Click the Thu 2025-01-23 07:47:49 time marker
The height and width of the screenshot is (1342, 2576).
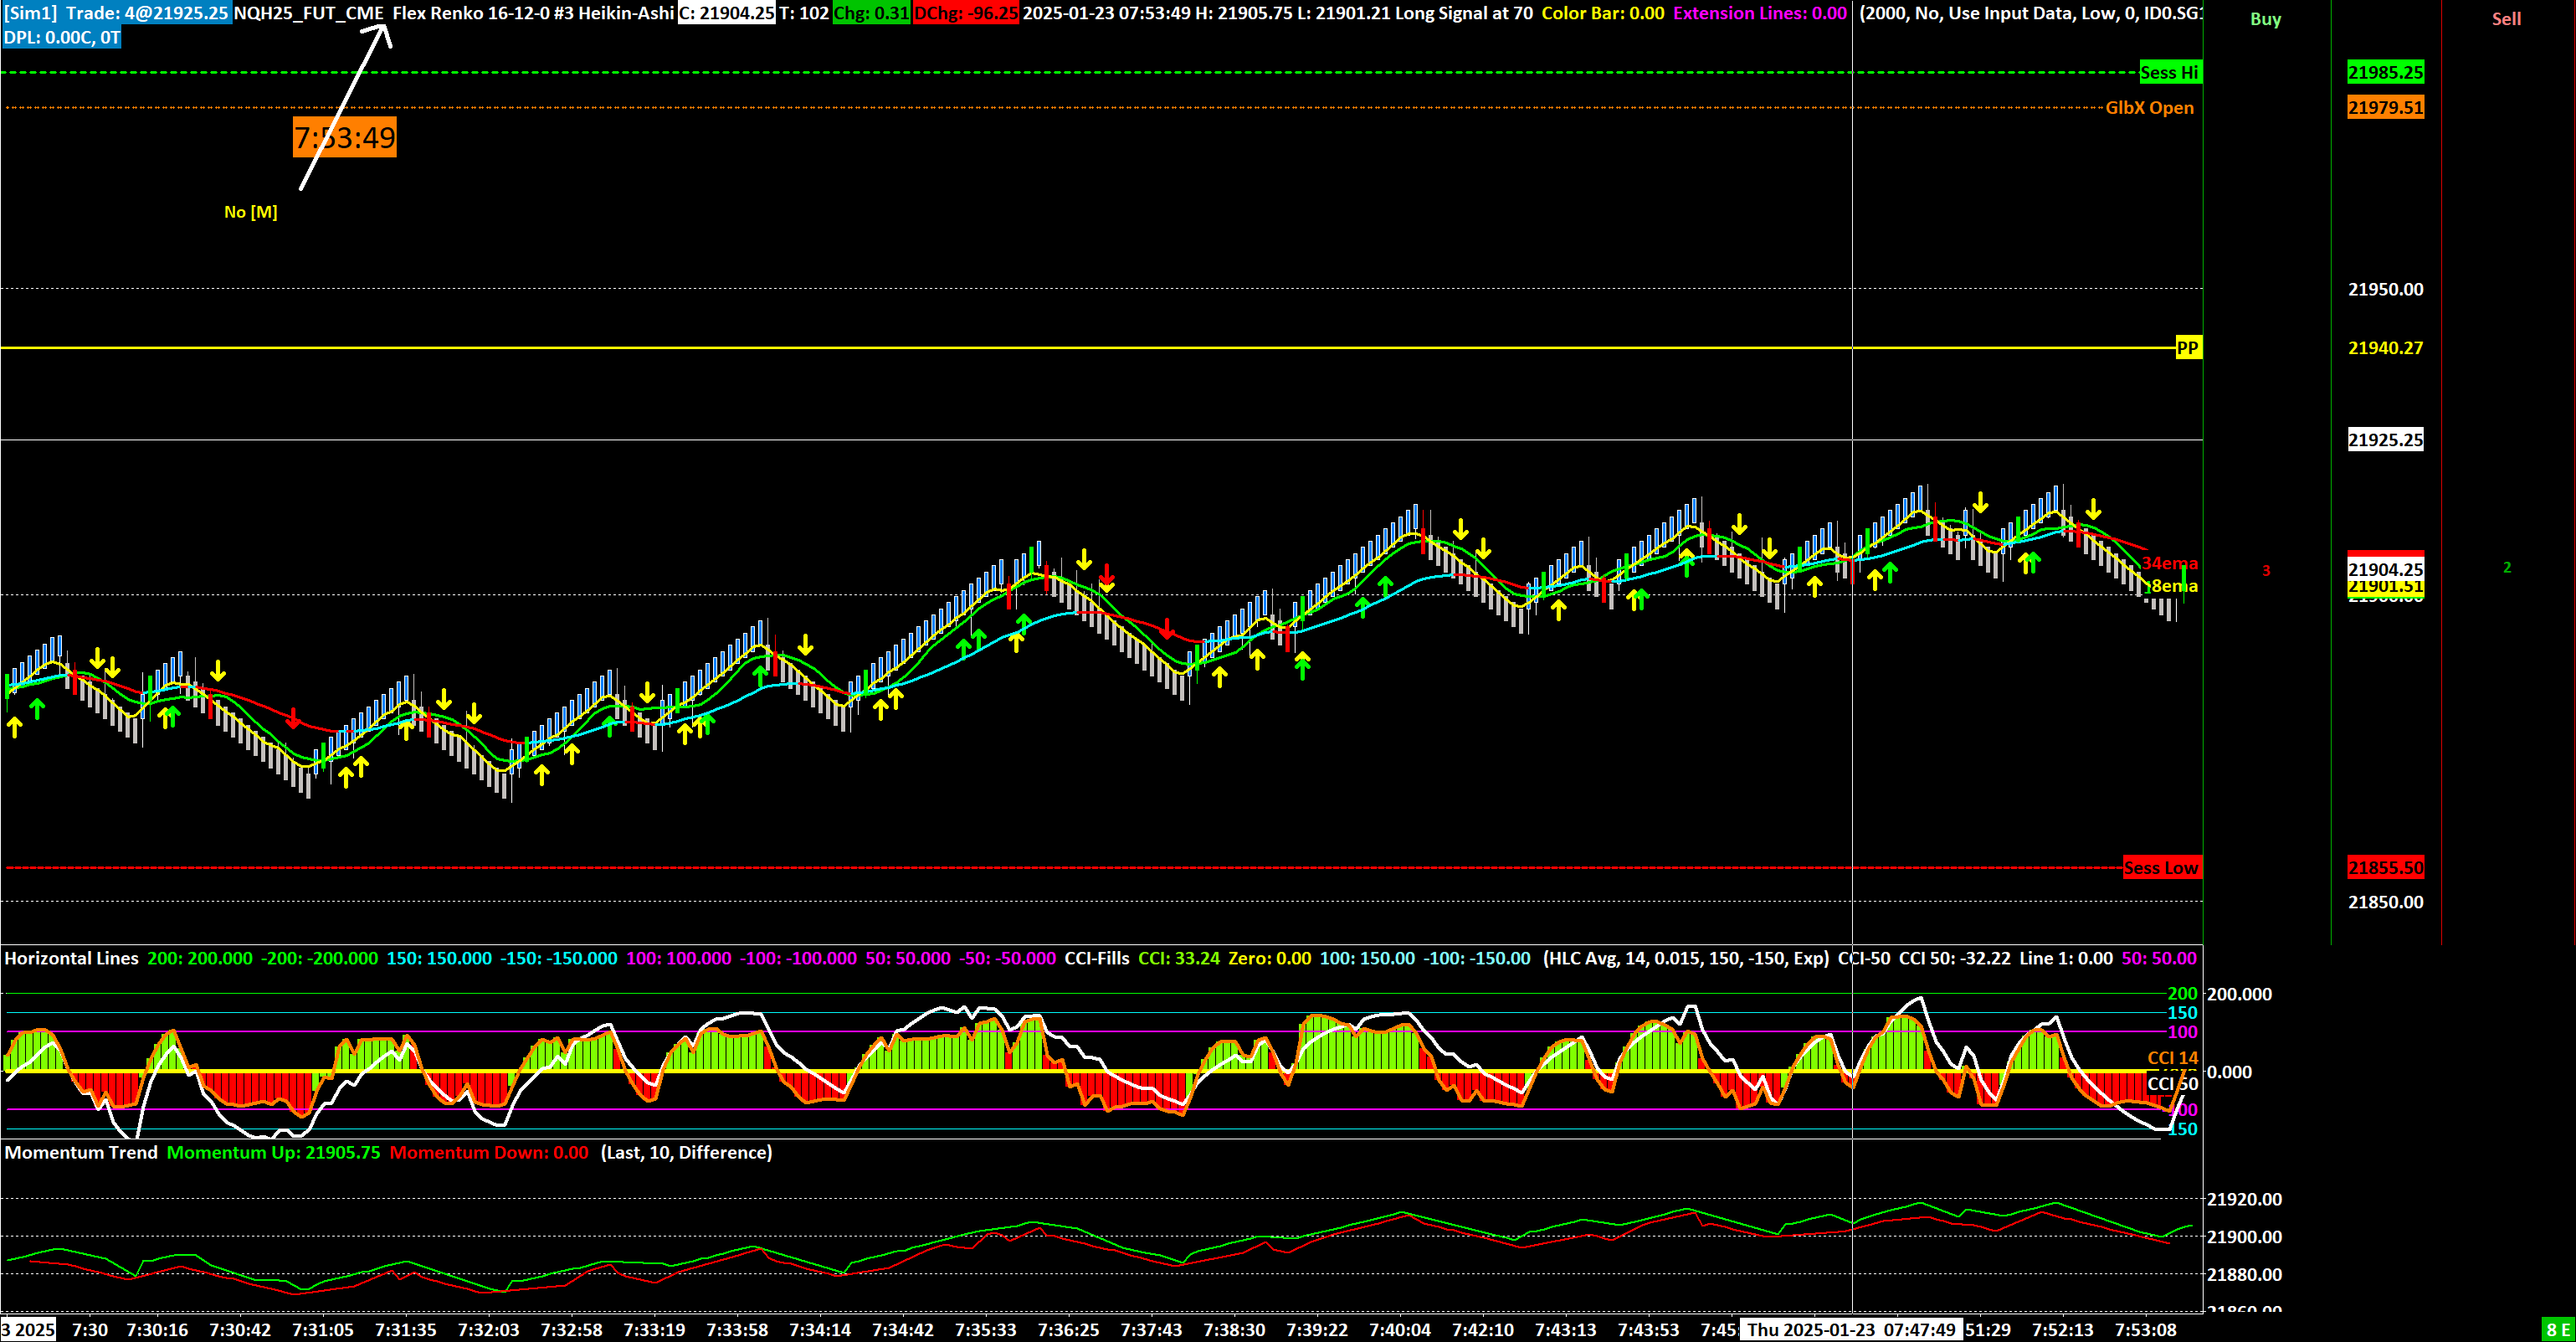click(1850, 1330)
